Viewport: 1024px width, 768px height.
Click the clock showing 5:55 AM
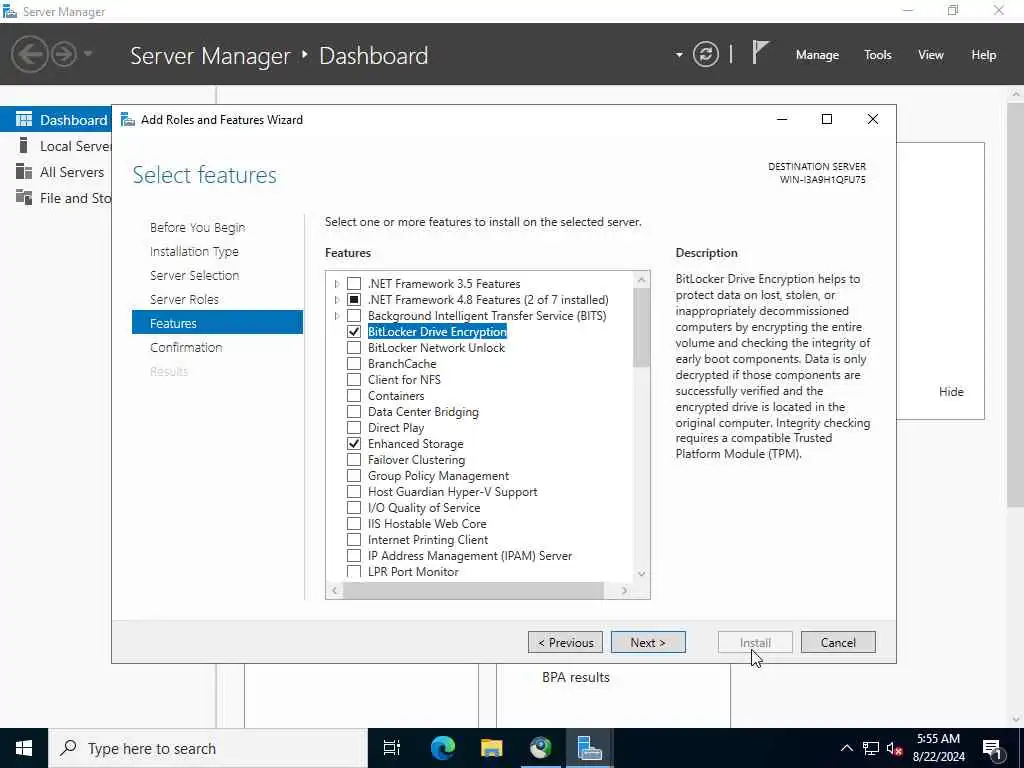938,739
